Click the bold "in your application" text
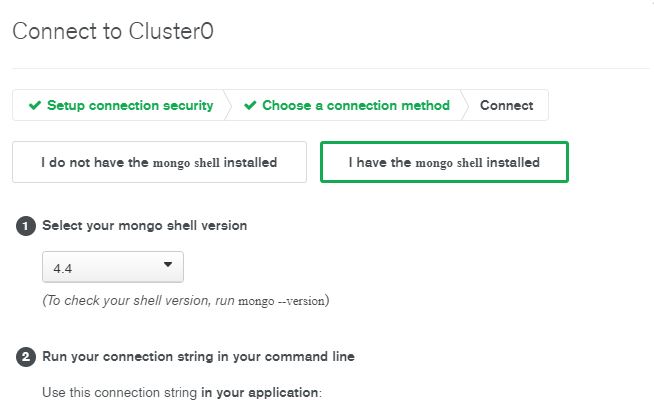The image size is (654, 407). tap(260, 392)
